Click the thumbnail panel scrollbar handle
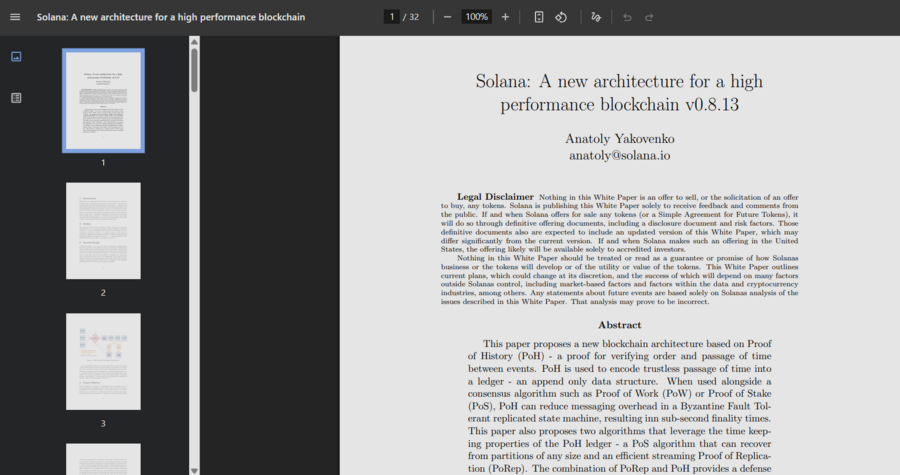900x475 pixels. (x=195, y=70)
